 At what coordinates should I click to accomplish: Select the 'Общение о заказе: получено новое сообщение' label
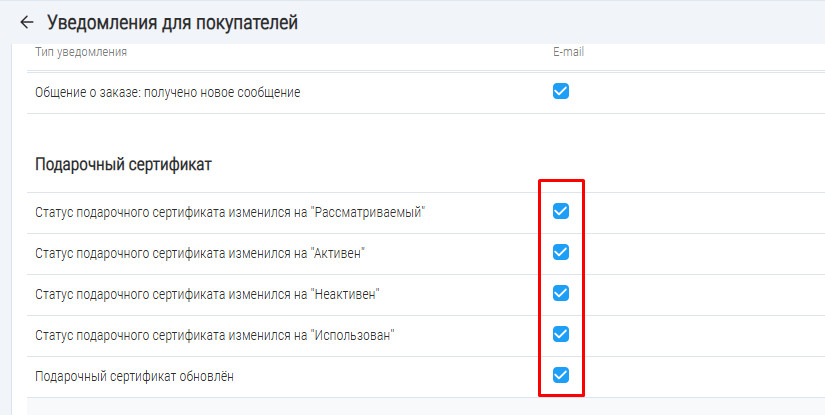(x=167, y=93)
